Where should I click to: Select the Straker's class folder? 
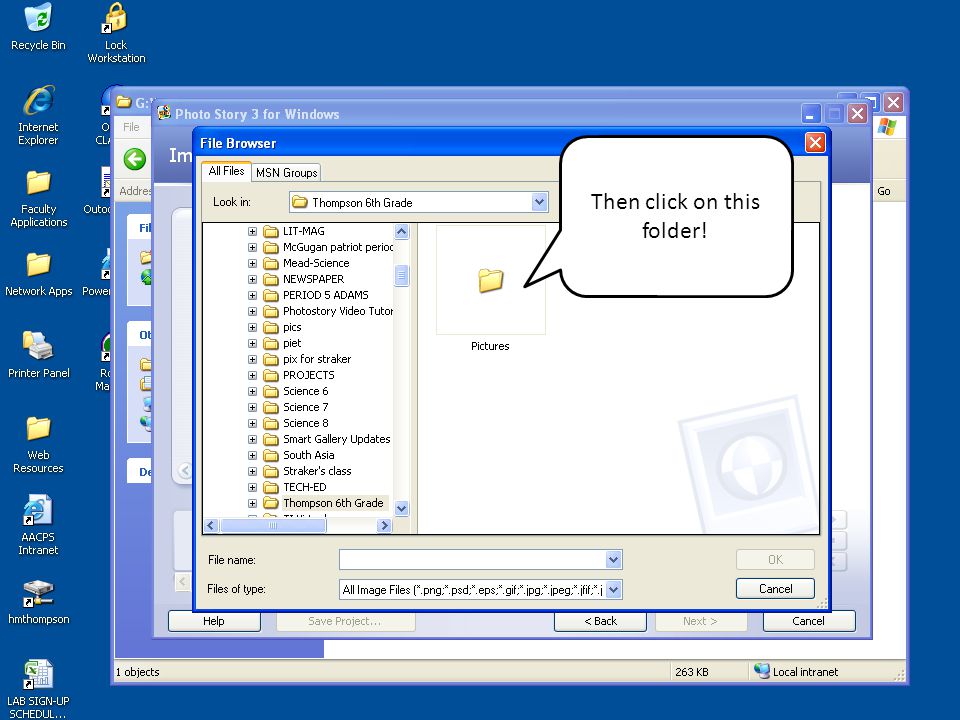point(317,471)
